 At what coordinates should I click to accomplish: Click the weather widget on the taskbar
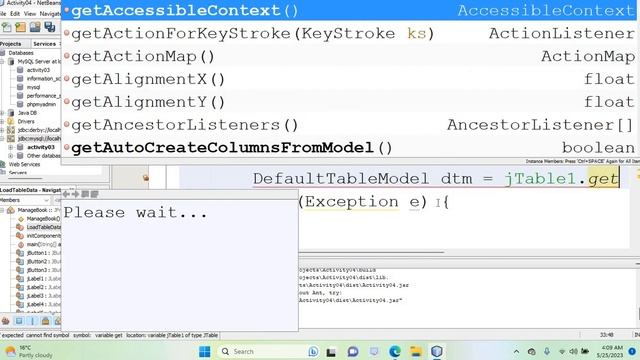tap(28, 351)
